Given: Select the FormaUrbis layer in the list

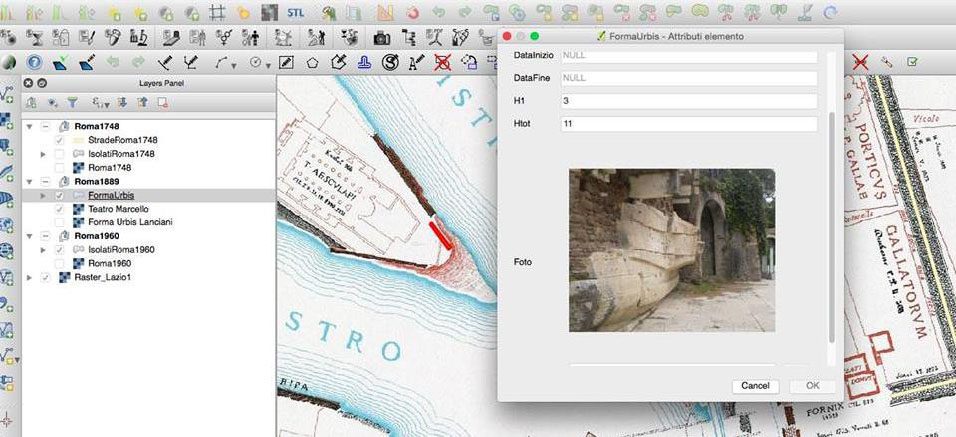Looking at the screenshot, I should point(110,195).
